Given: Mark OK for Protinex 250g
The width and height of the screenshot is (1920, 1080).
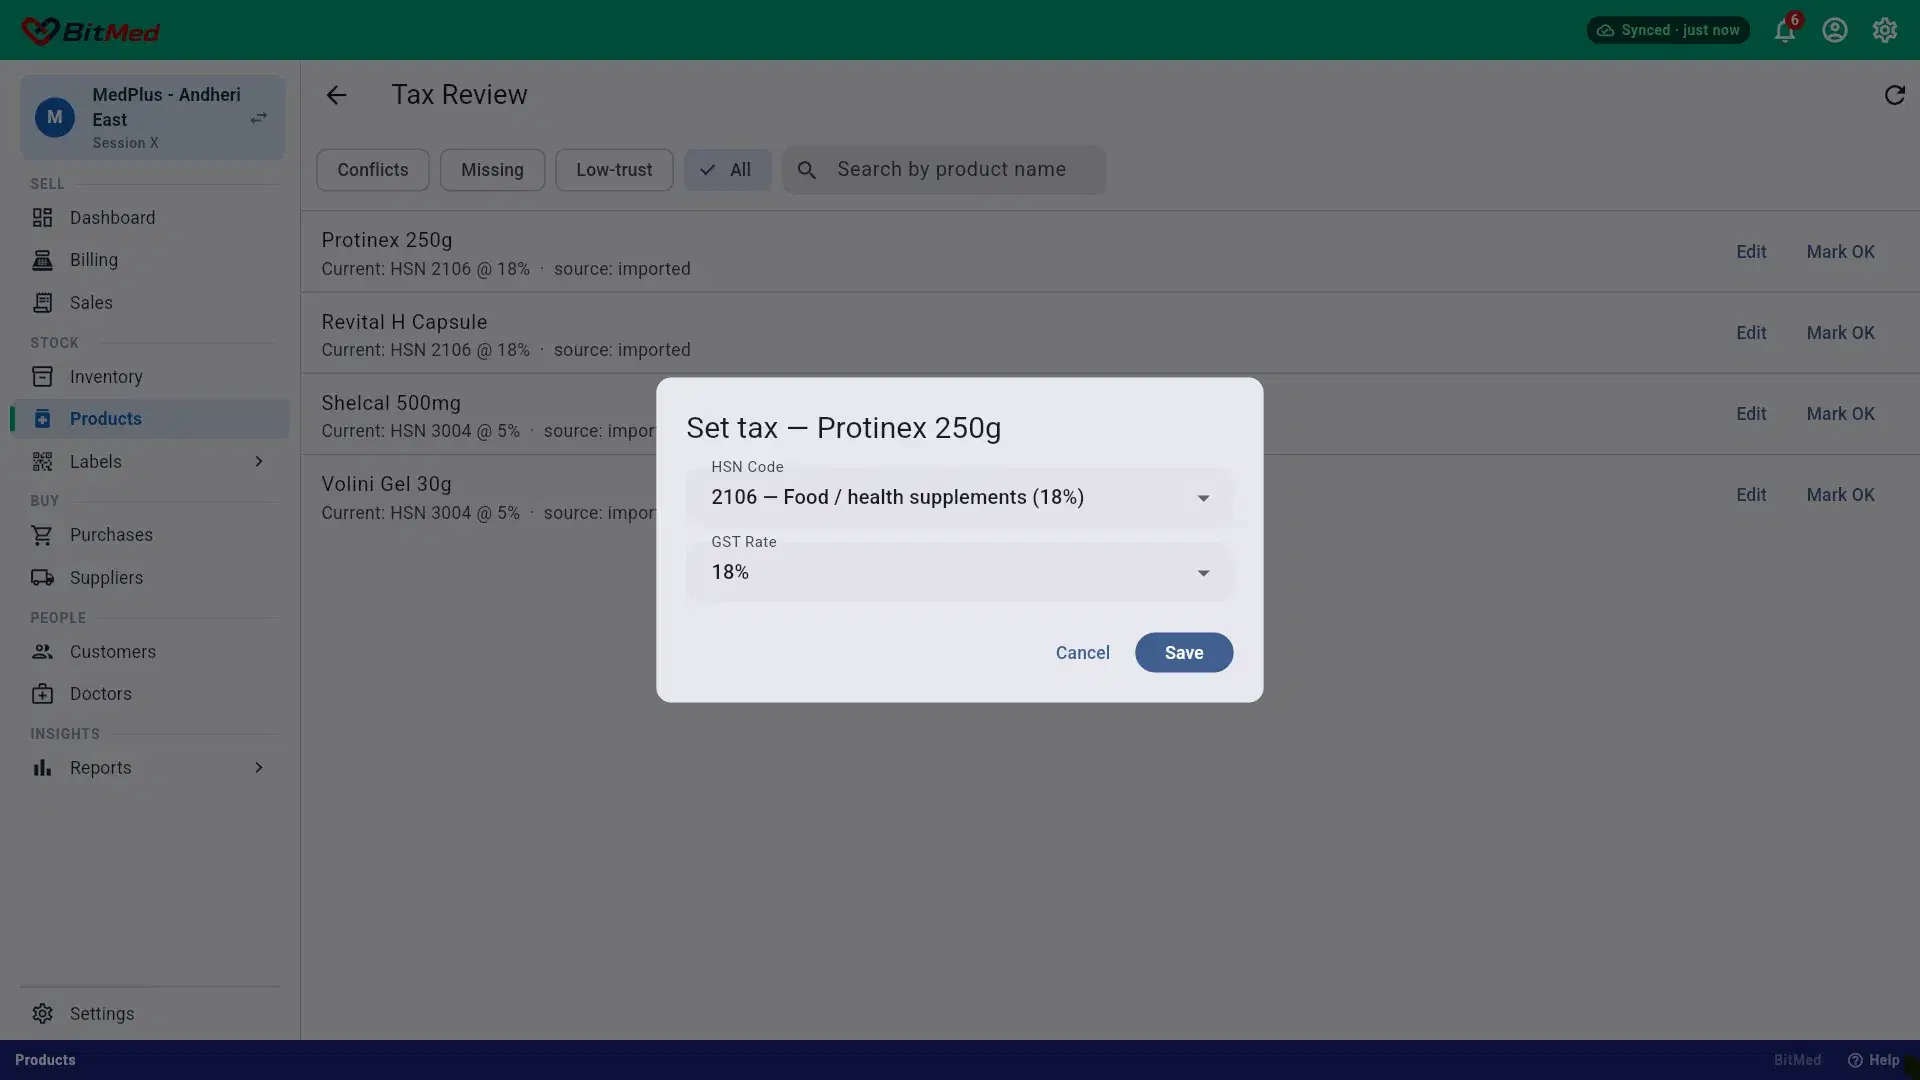Looking at the screenshot, I should pyautogui.click(x=1840, y=252).
